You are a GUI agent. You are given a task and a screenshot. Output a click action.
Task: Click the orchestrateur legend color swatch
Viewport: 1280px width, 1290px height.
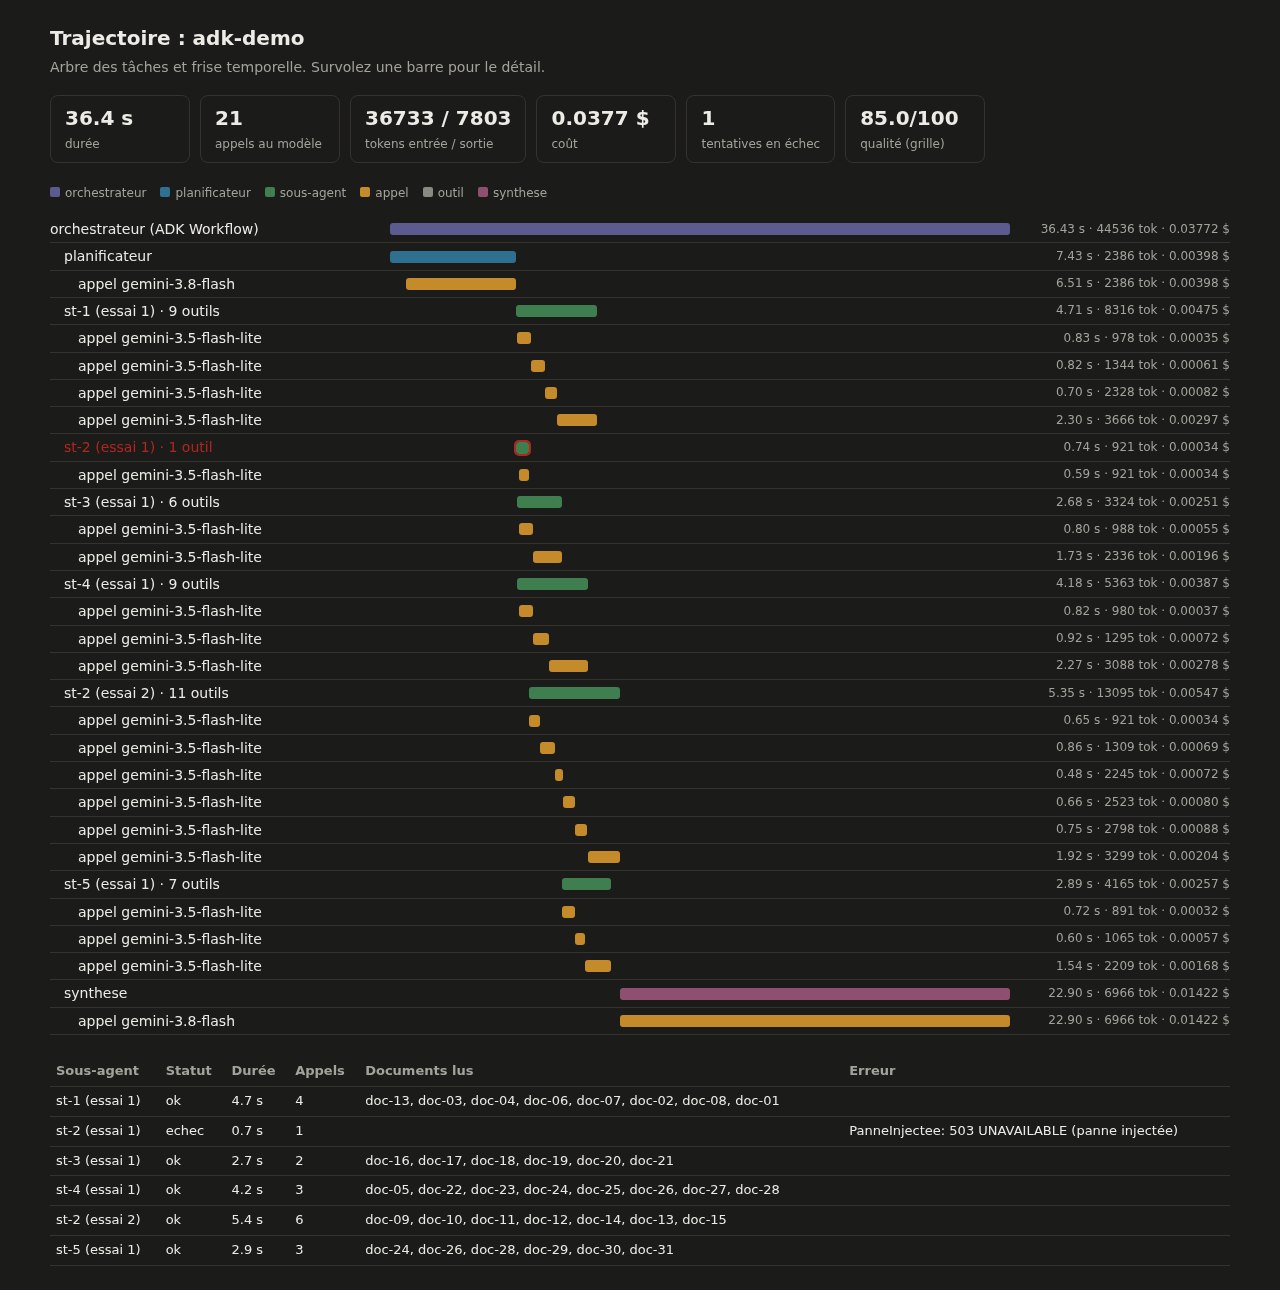tap(55, 192)
